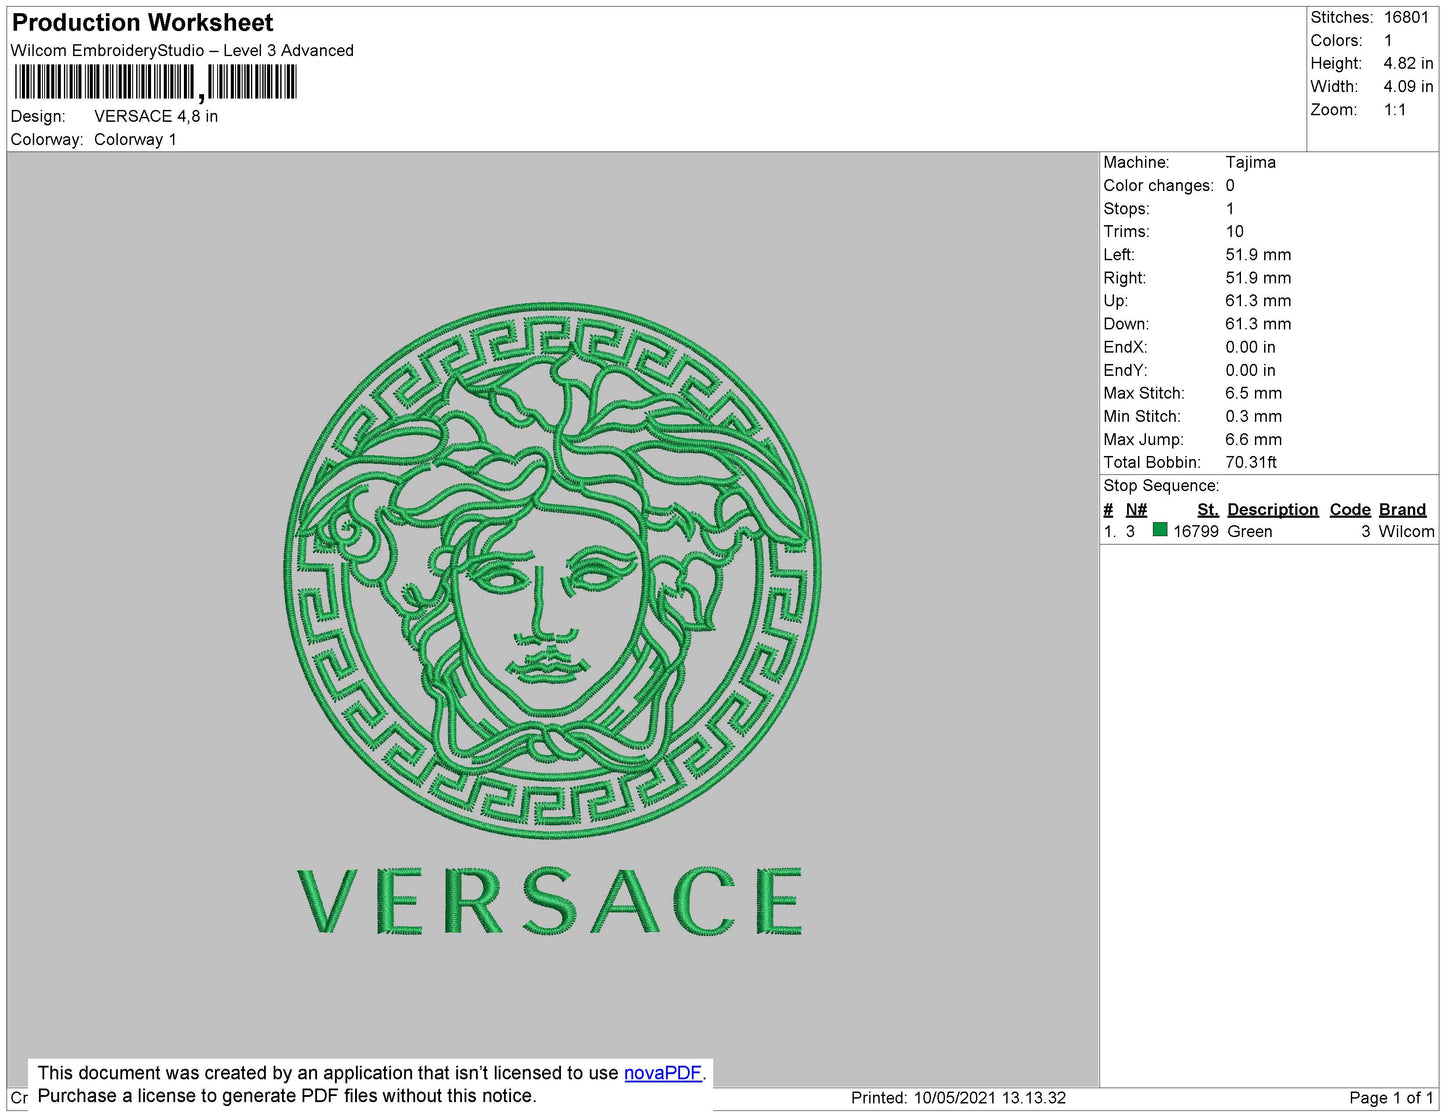
Task: Click Left value 51.9 mm
Action: point(1258,254)
